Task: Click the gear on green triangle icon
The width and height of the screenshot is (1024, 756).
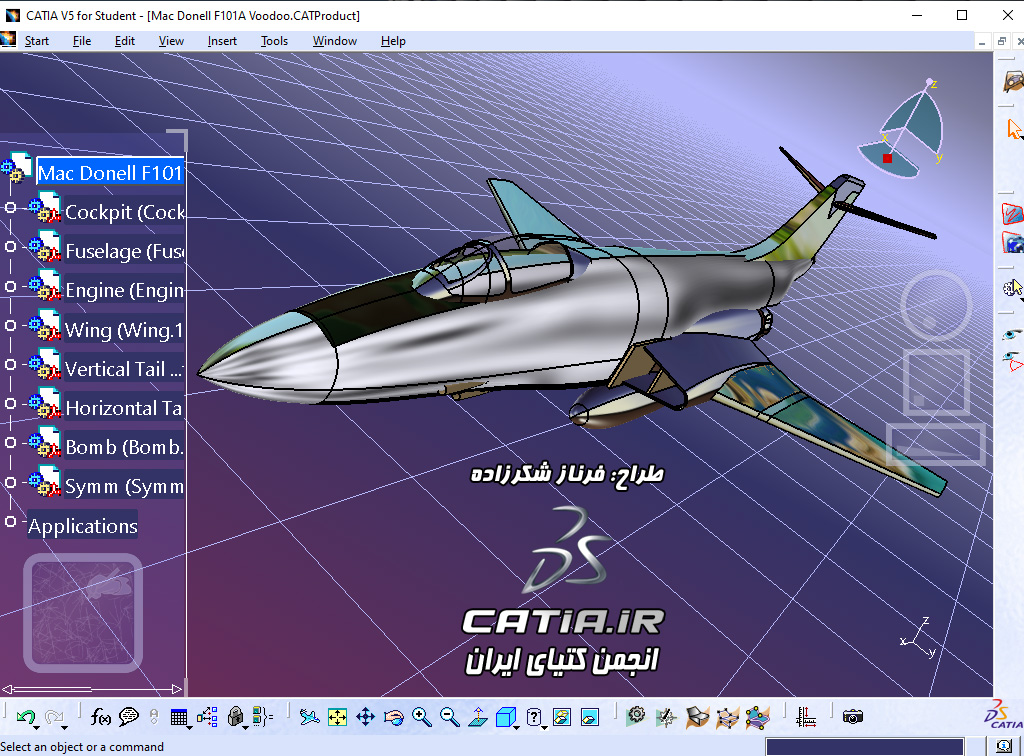Action: [x=635, y=716]
